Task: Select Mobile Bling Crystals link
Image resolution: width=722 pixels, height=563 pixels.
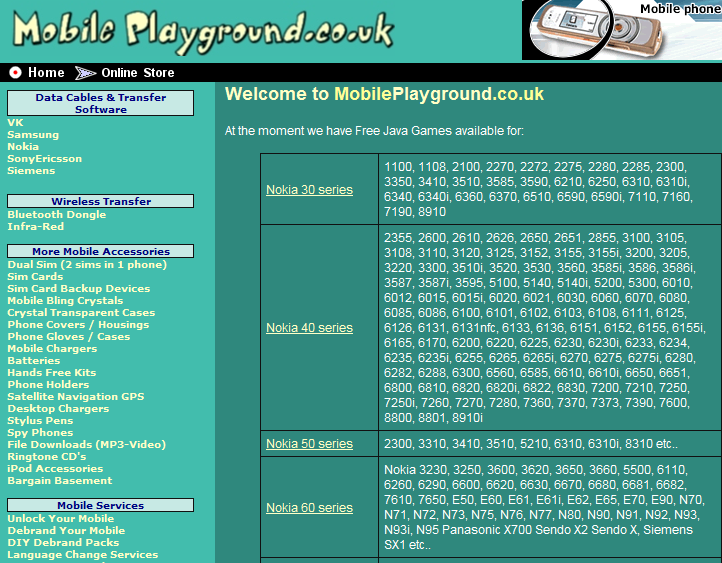Action: [65, 300]
